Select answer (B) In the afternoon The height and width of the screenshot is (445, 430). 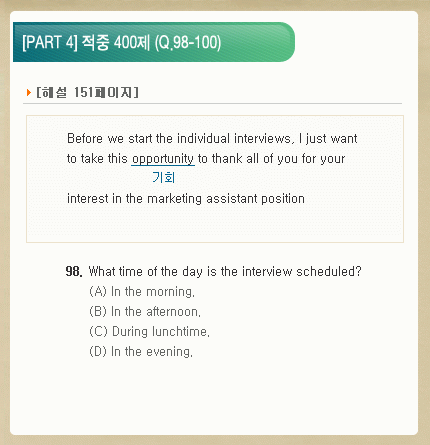coord(145,312)
